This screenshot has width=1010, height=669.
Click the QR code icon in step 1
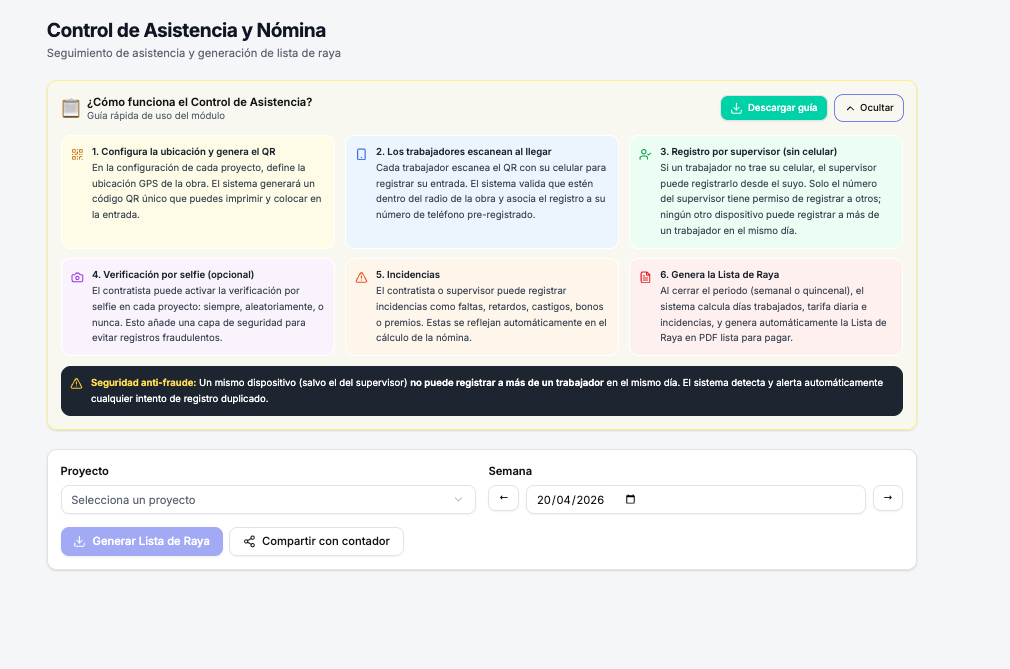(x=77, y=154)
